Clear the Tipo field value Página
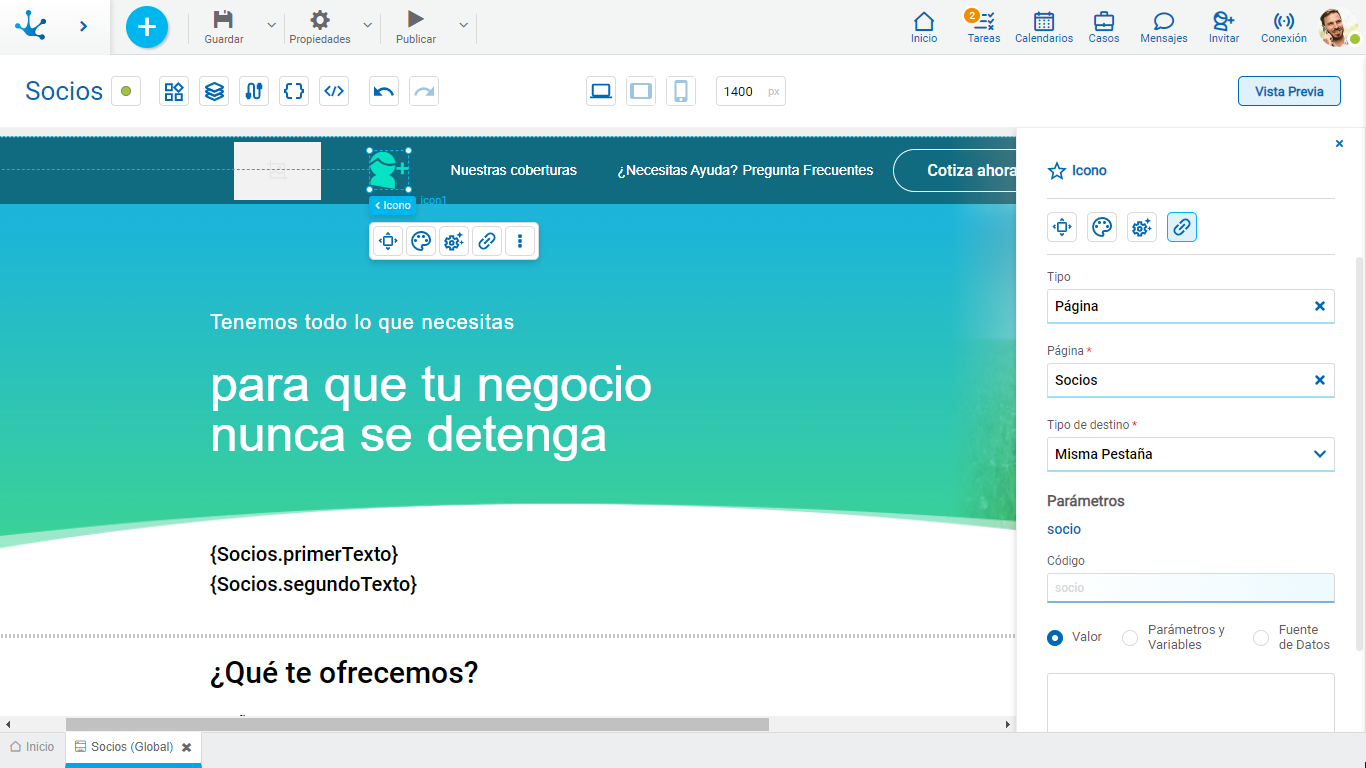 [1319, 306]
